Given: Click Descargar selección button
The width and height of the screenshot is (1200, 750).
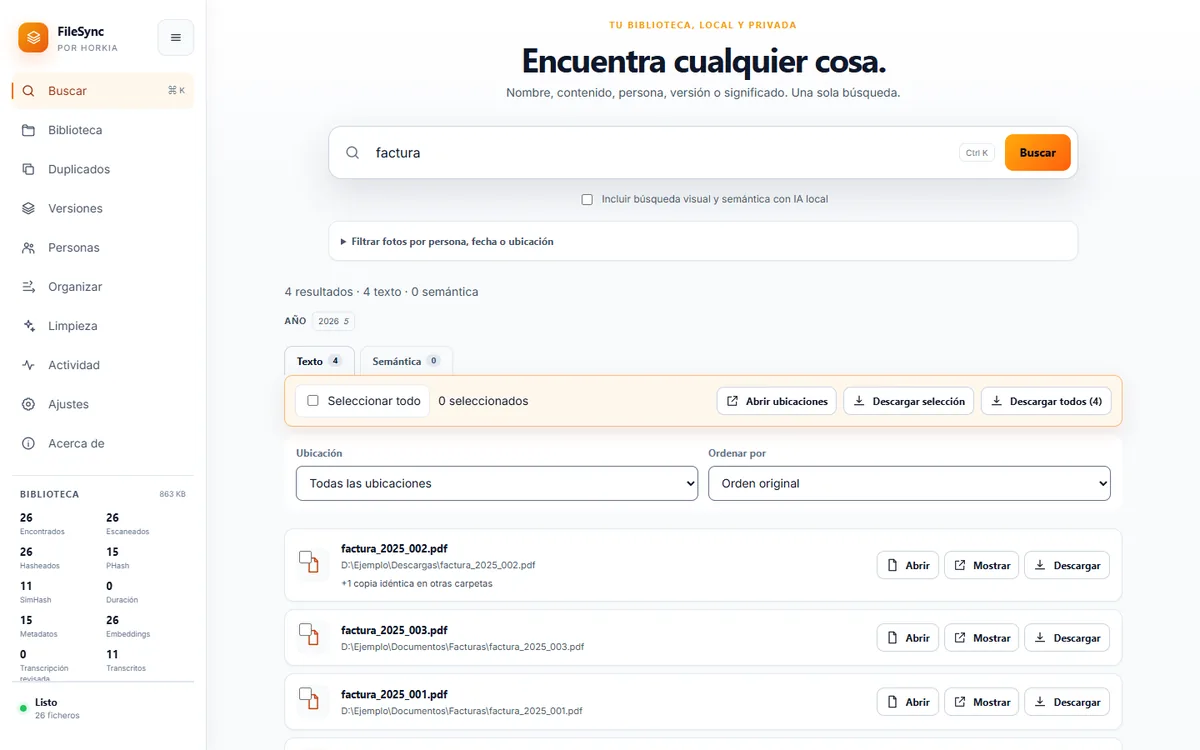Looking at the screenshot, I should point(909,401).
